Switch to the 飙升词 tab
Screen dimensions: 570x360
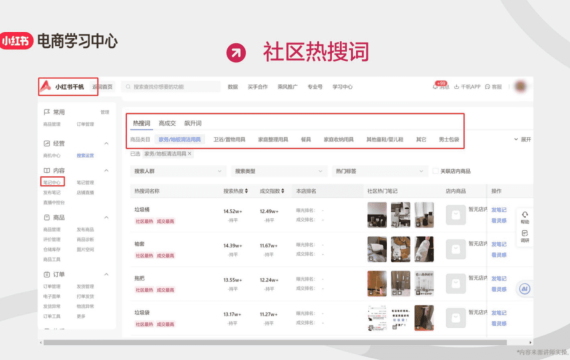(193, 123)
